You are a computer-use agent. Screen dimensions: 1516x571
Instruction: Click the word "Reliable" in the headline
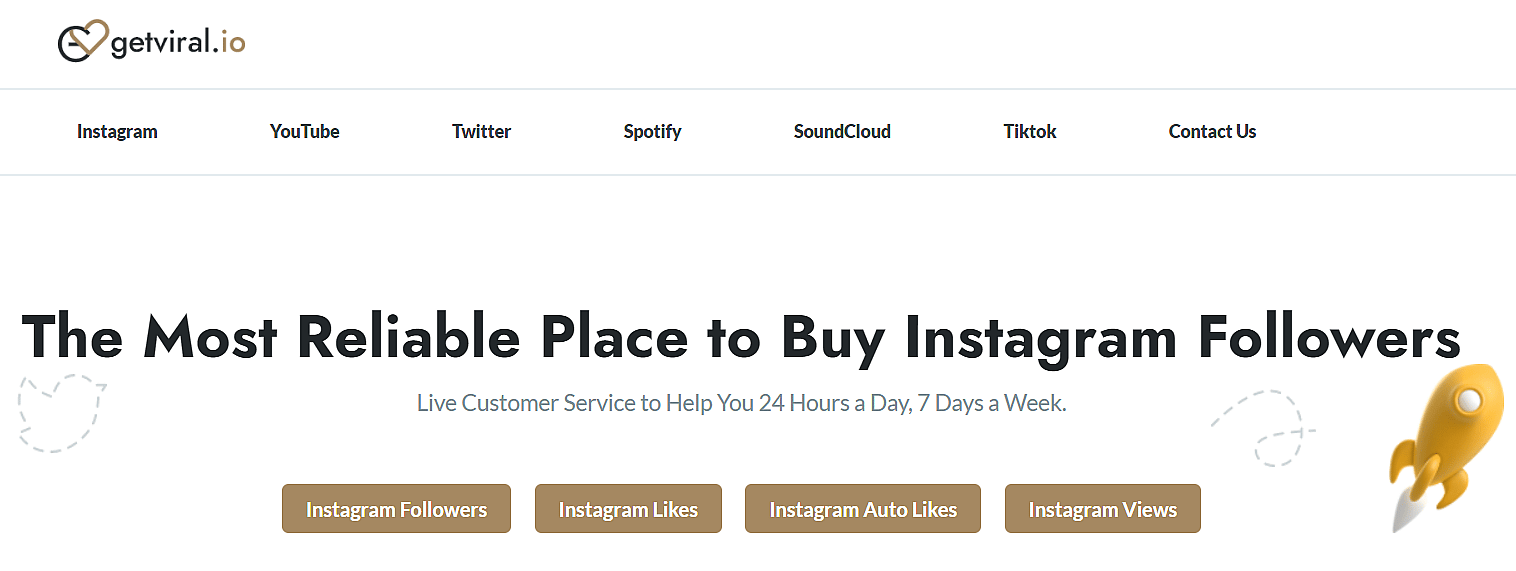pyautogui.click(x=408, y=337)
